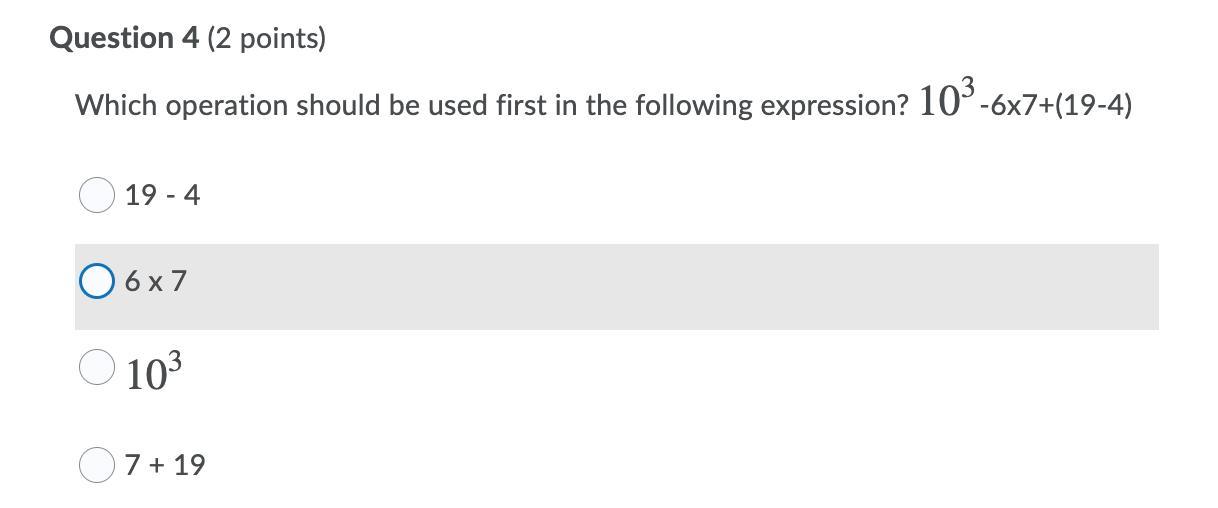Select the "7 + 19" radio button
The width and height of the screenshot is (1218, 508).
97,464
